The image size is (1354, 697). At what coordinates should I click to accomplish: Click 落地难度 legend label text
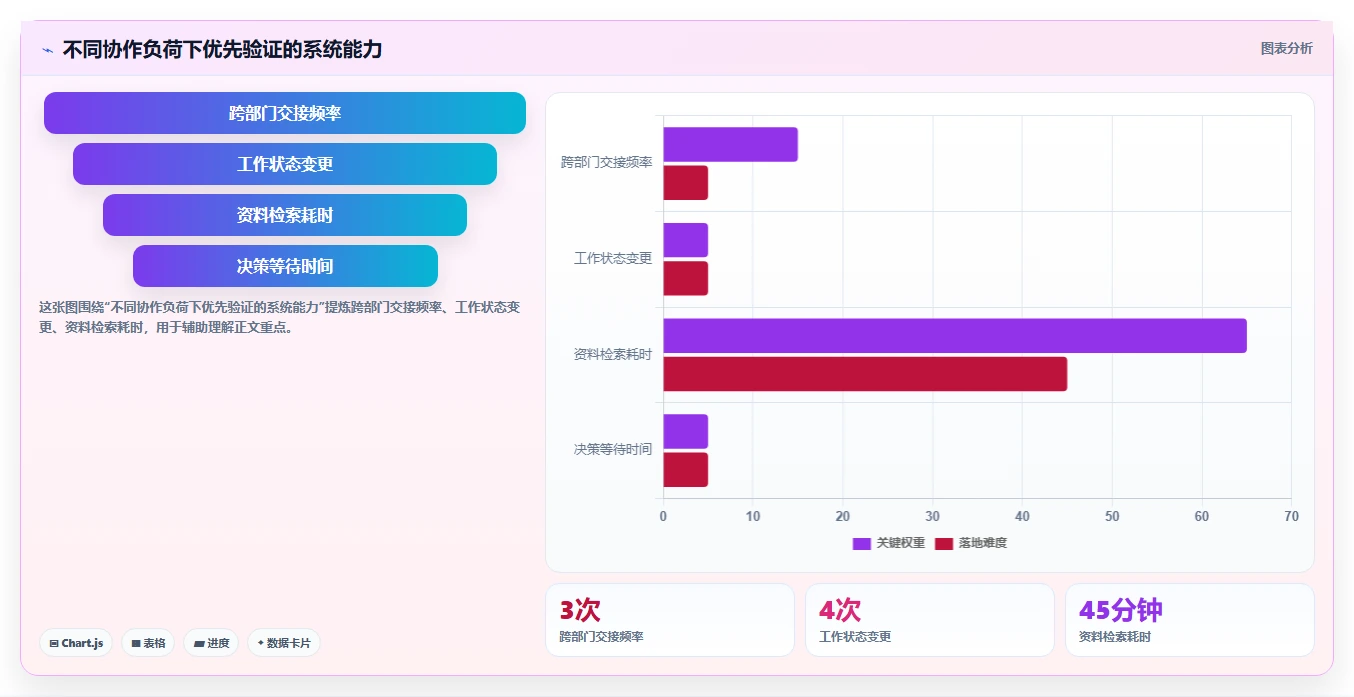tap(983, 543)
